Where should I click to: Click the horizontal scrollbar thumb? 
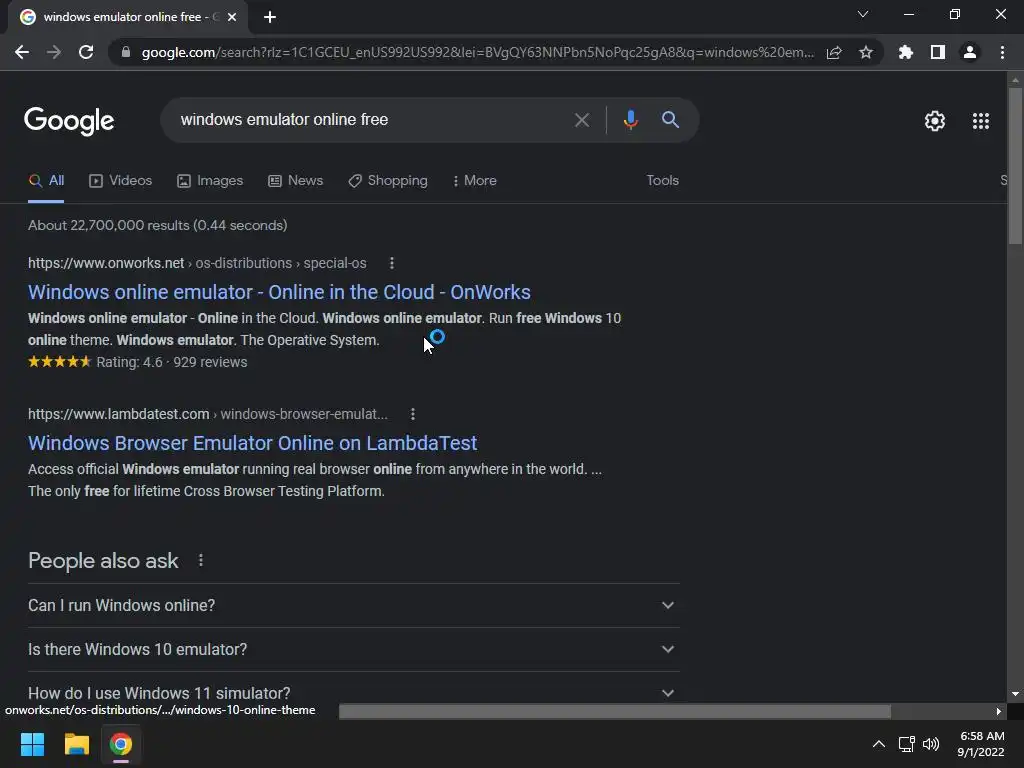[x=615, y=711]
